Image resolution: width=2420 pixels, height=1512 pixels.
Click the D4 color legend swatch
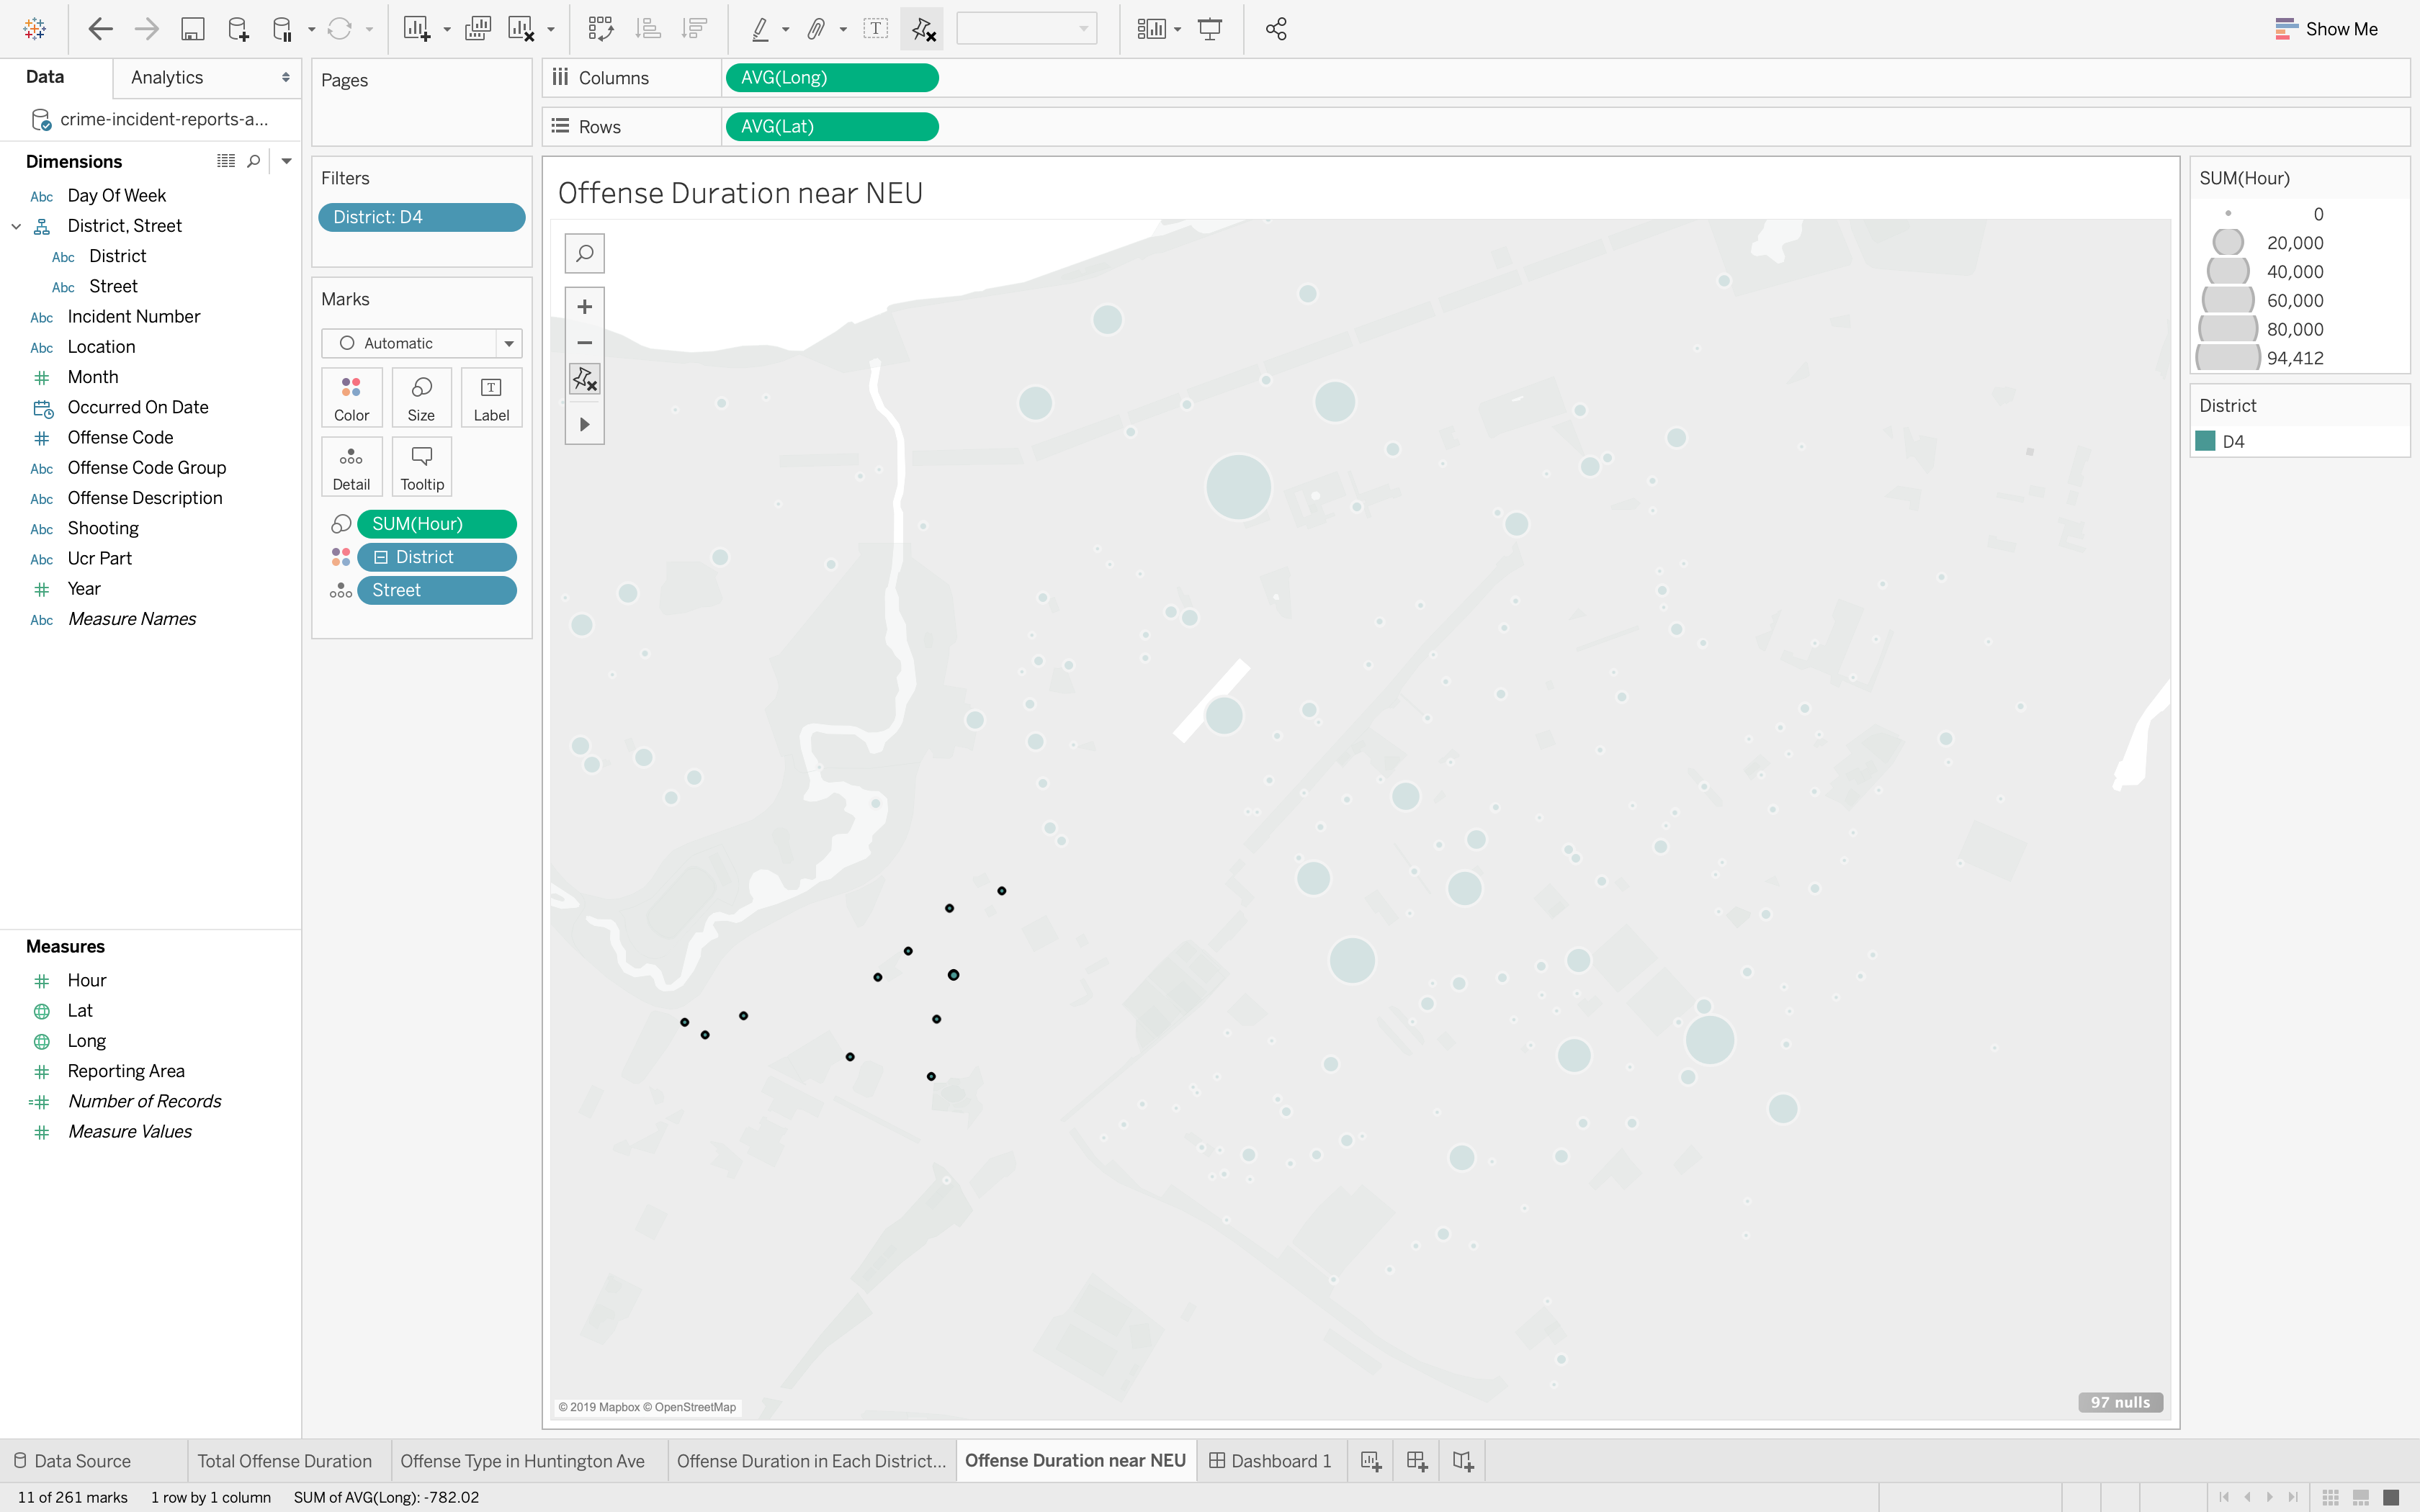tap(2205, 441)
